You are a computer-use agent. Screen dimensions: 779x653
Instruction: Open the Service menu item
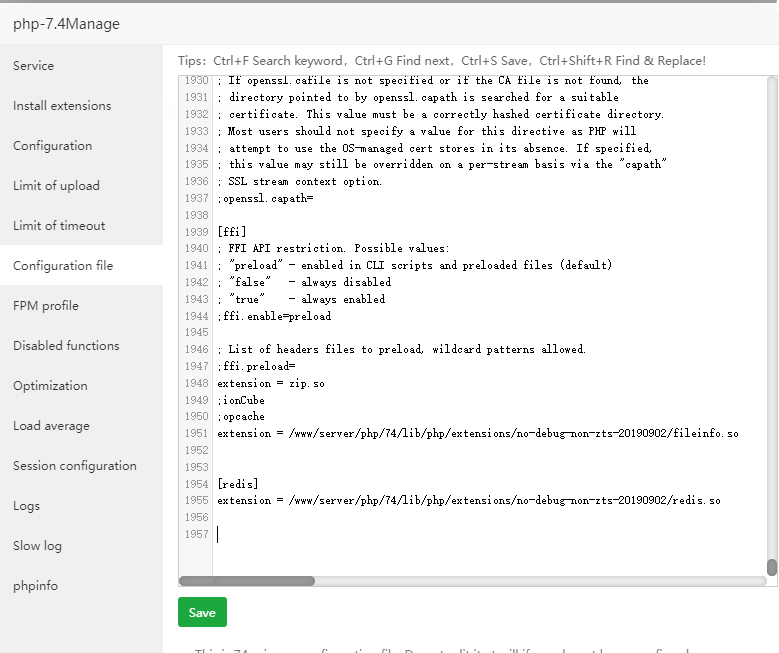pyautogui.click(x=34, y=66)
